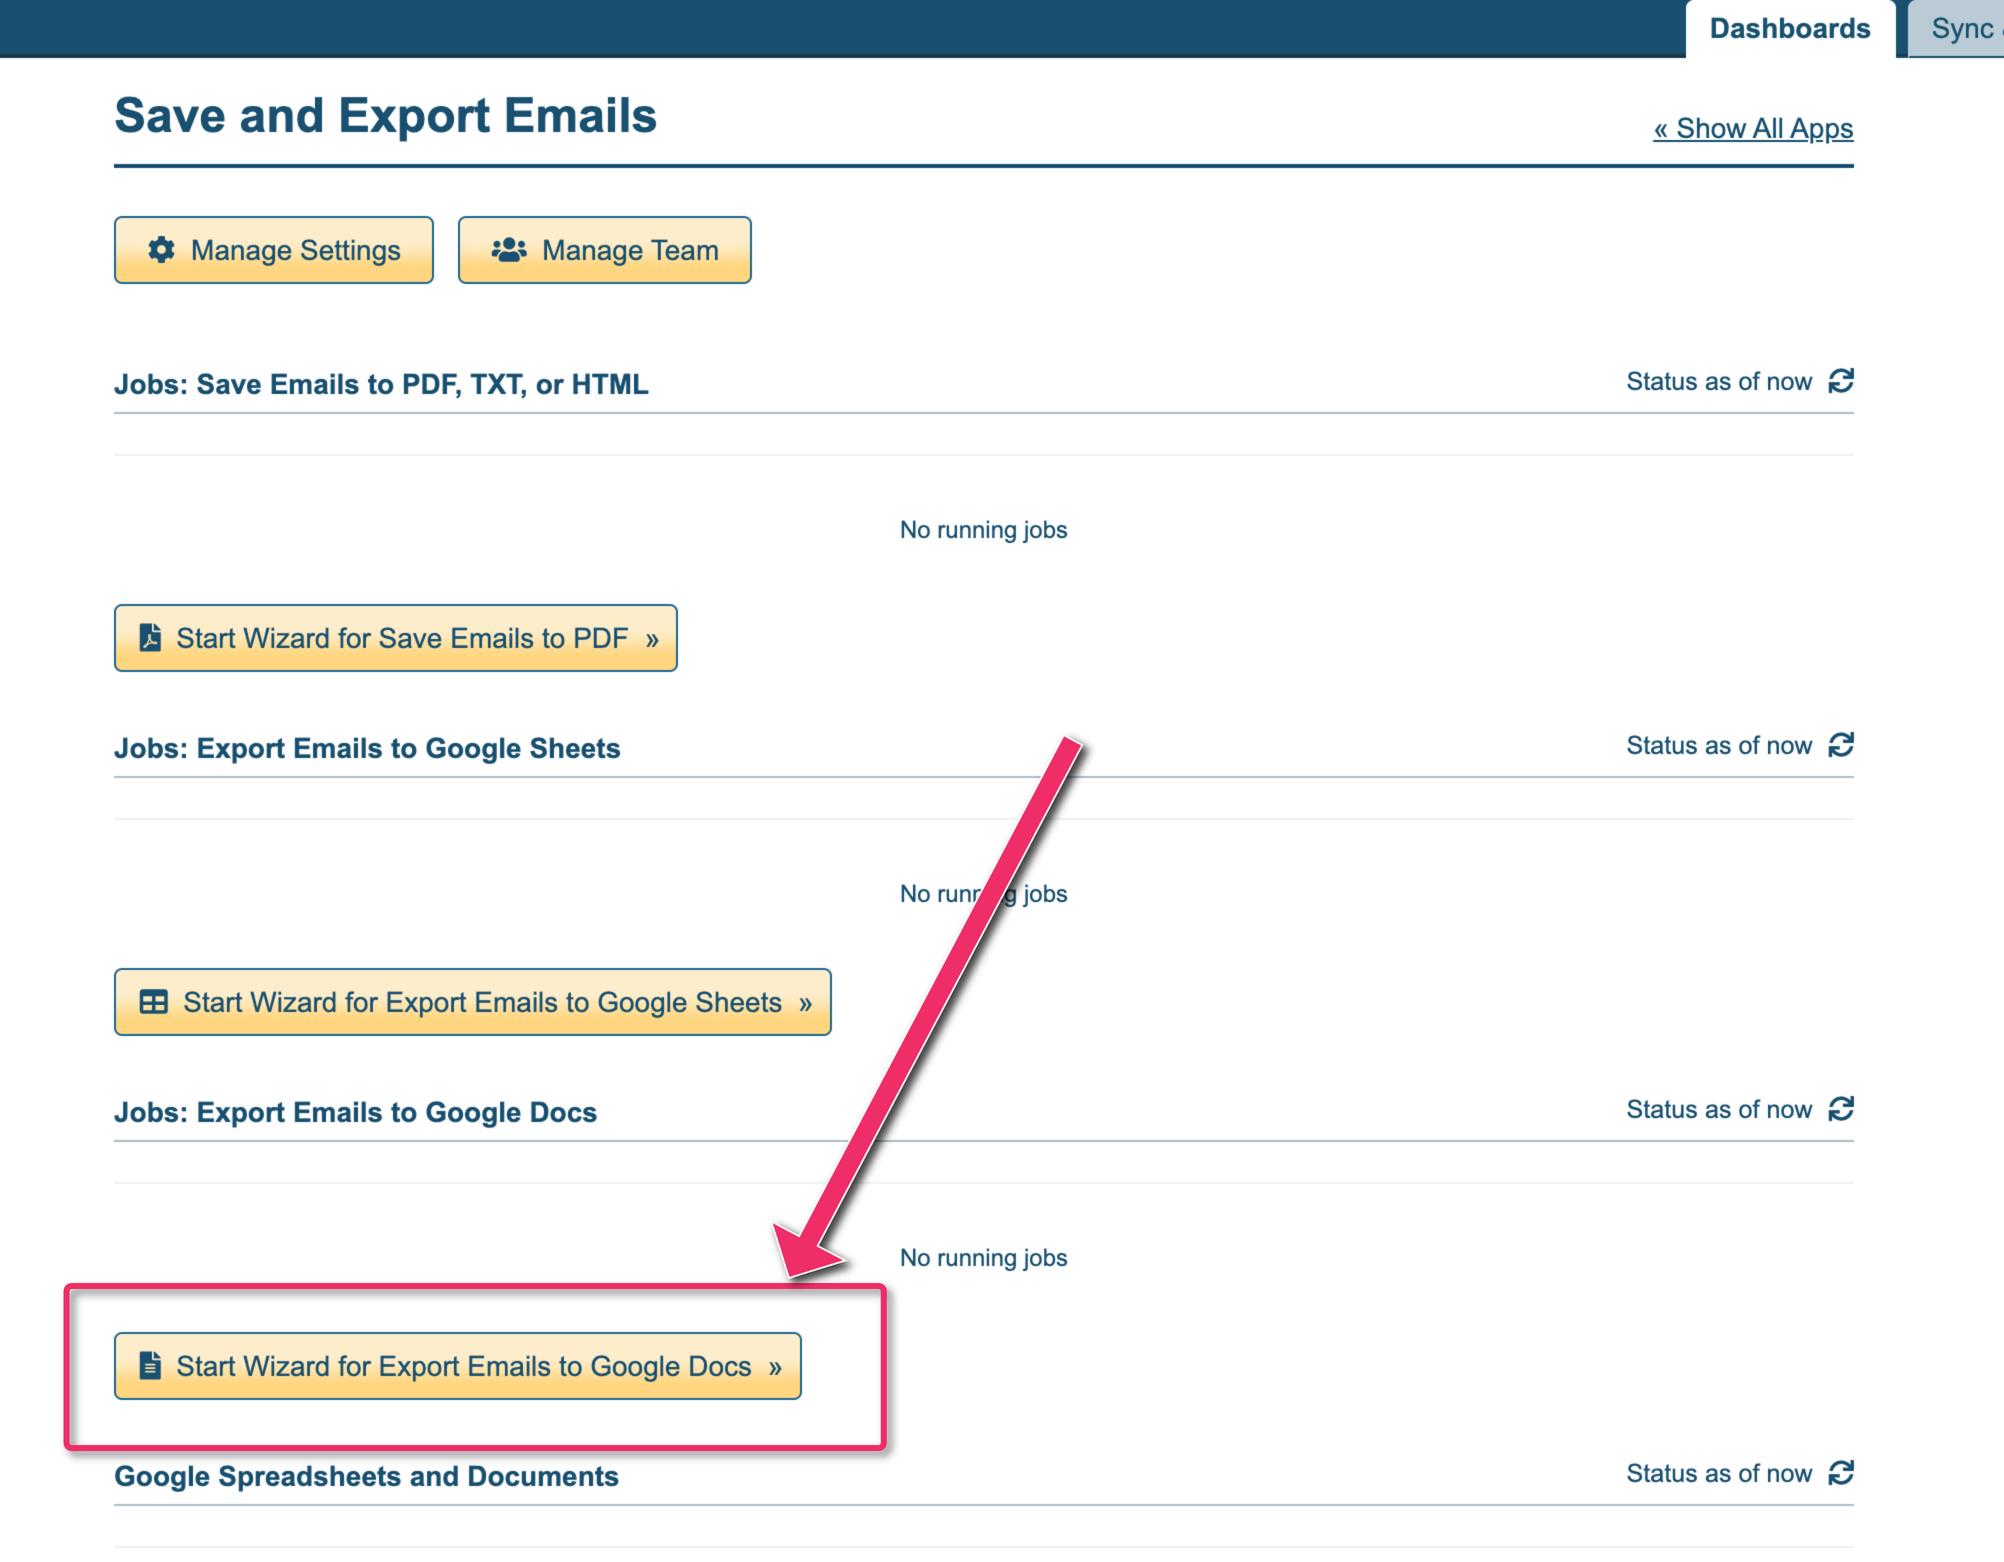Refresh status for Export Emails to Google Docs
Viewport: 2004px width, 1562px height.
click(x=1840, y=1109)
